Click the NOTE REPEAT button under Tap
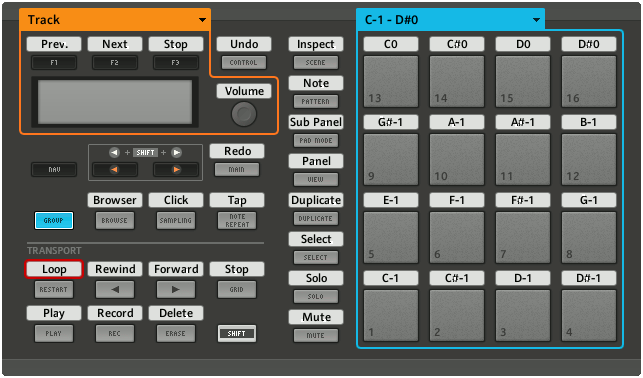This screenshot has height=378, width=643. tap(237, 221)
